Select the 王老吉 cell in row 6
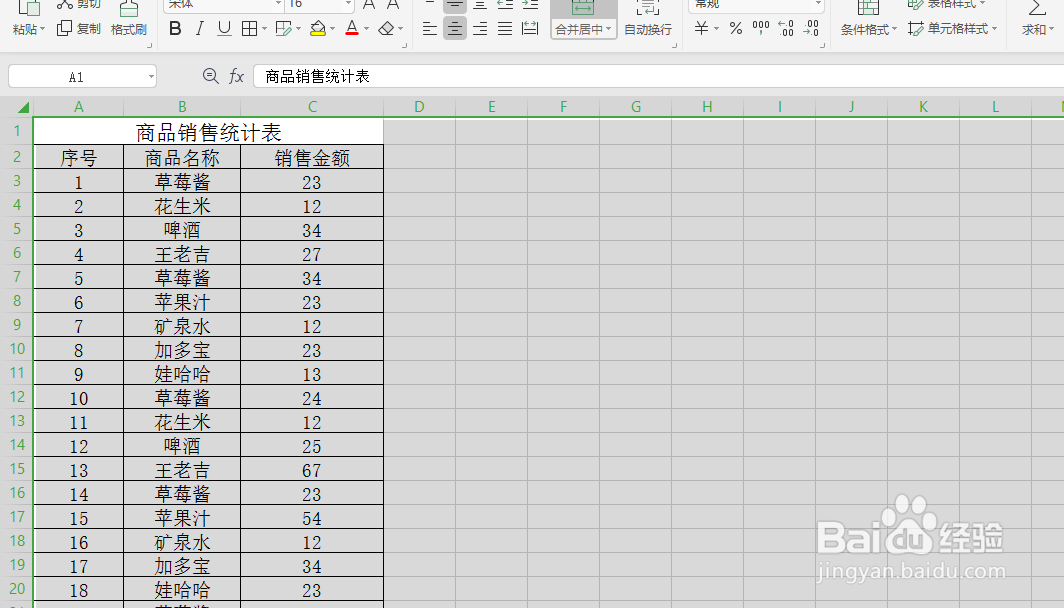Image resolution: width=1064 pixels, height=608 pixels. coord(182,254)
